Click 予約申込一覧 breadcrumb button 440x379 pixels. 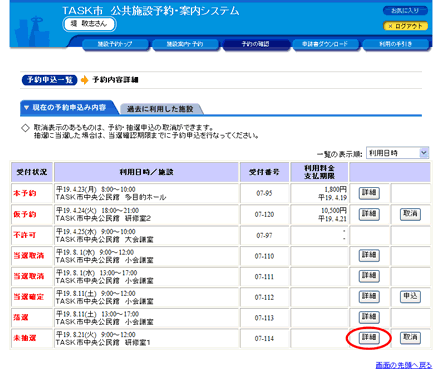50,80
